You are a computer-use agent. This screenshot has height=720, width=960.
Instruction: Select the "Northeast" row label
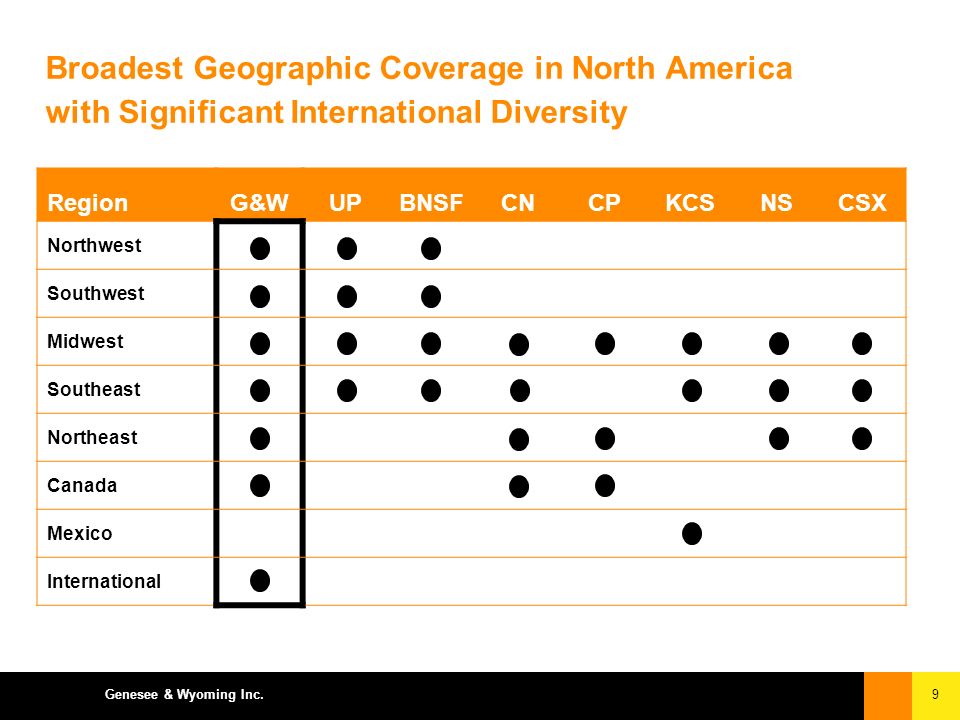[x=92, y=437]
